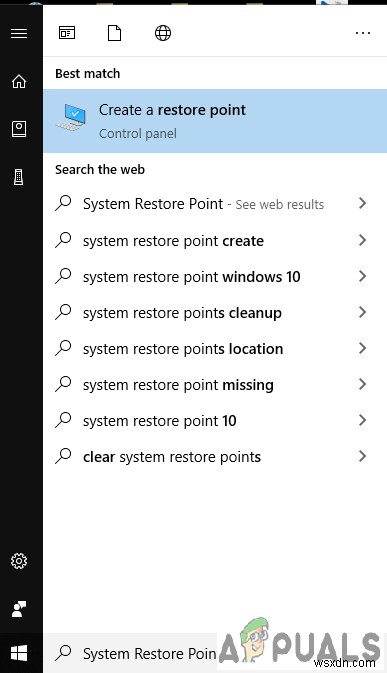Click the search box containing System Restore Point
This screenshot has width=387, height=673.
coord(215,653)
